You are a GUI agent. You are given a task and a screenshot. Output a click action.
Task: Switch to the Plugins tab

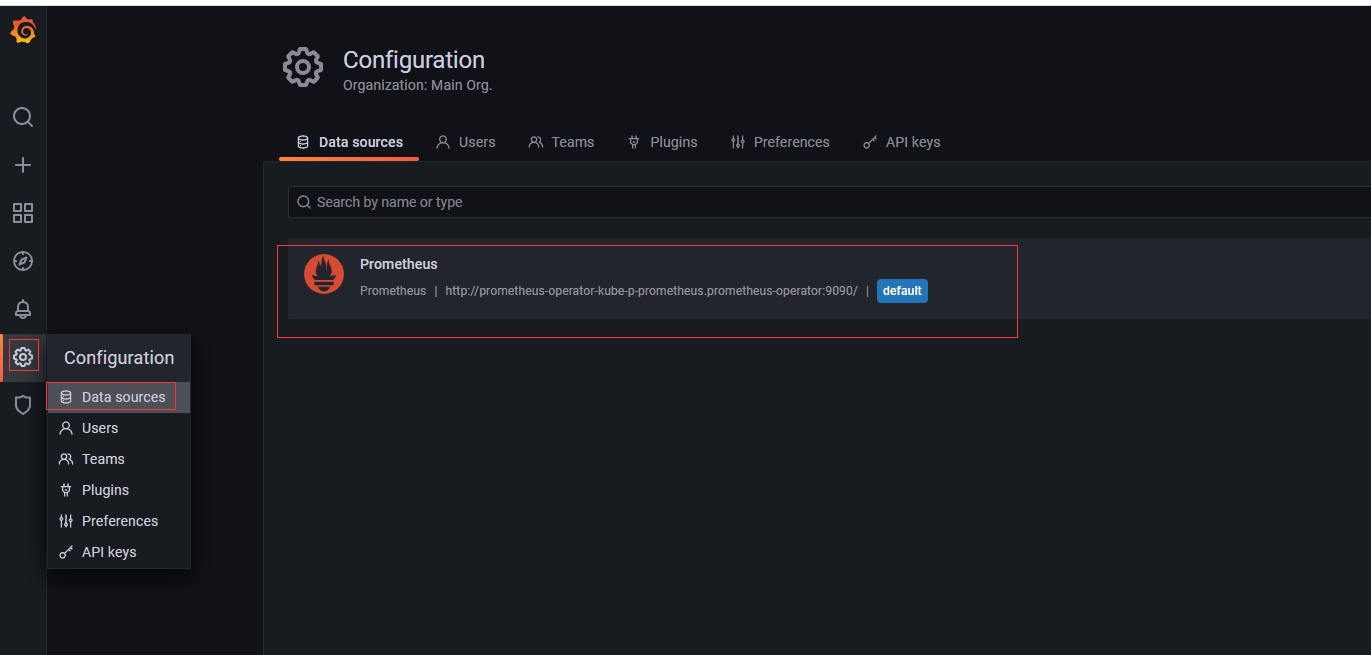click(662, 142)
